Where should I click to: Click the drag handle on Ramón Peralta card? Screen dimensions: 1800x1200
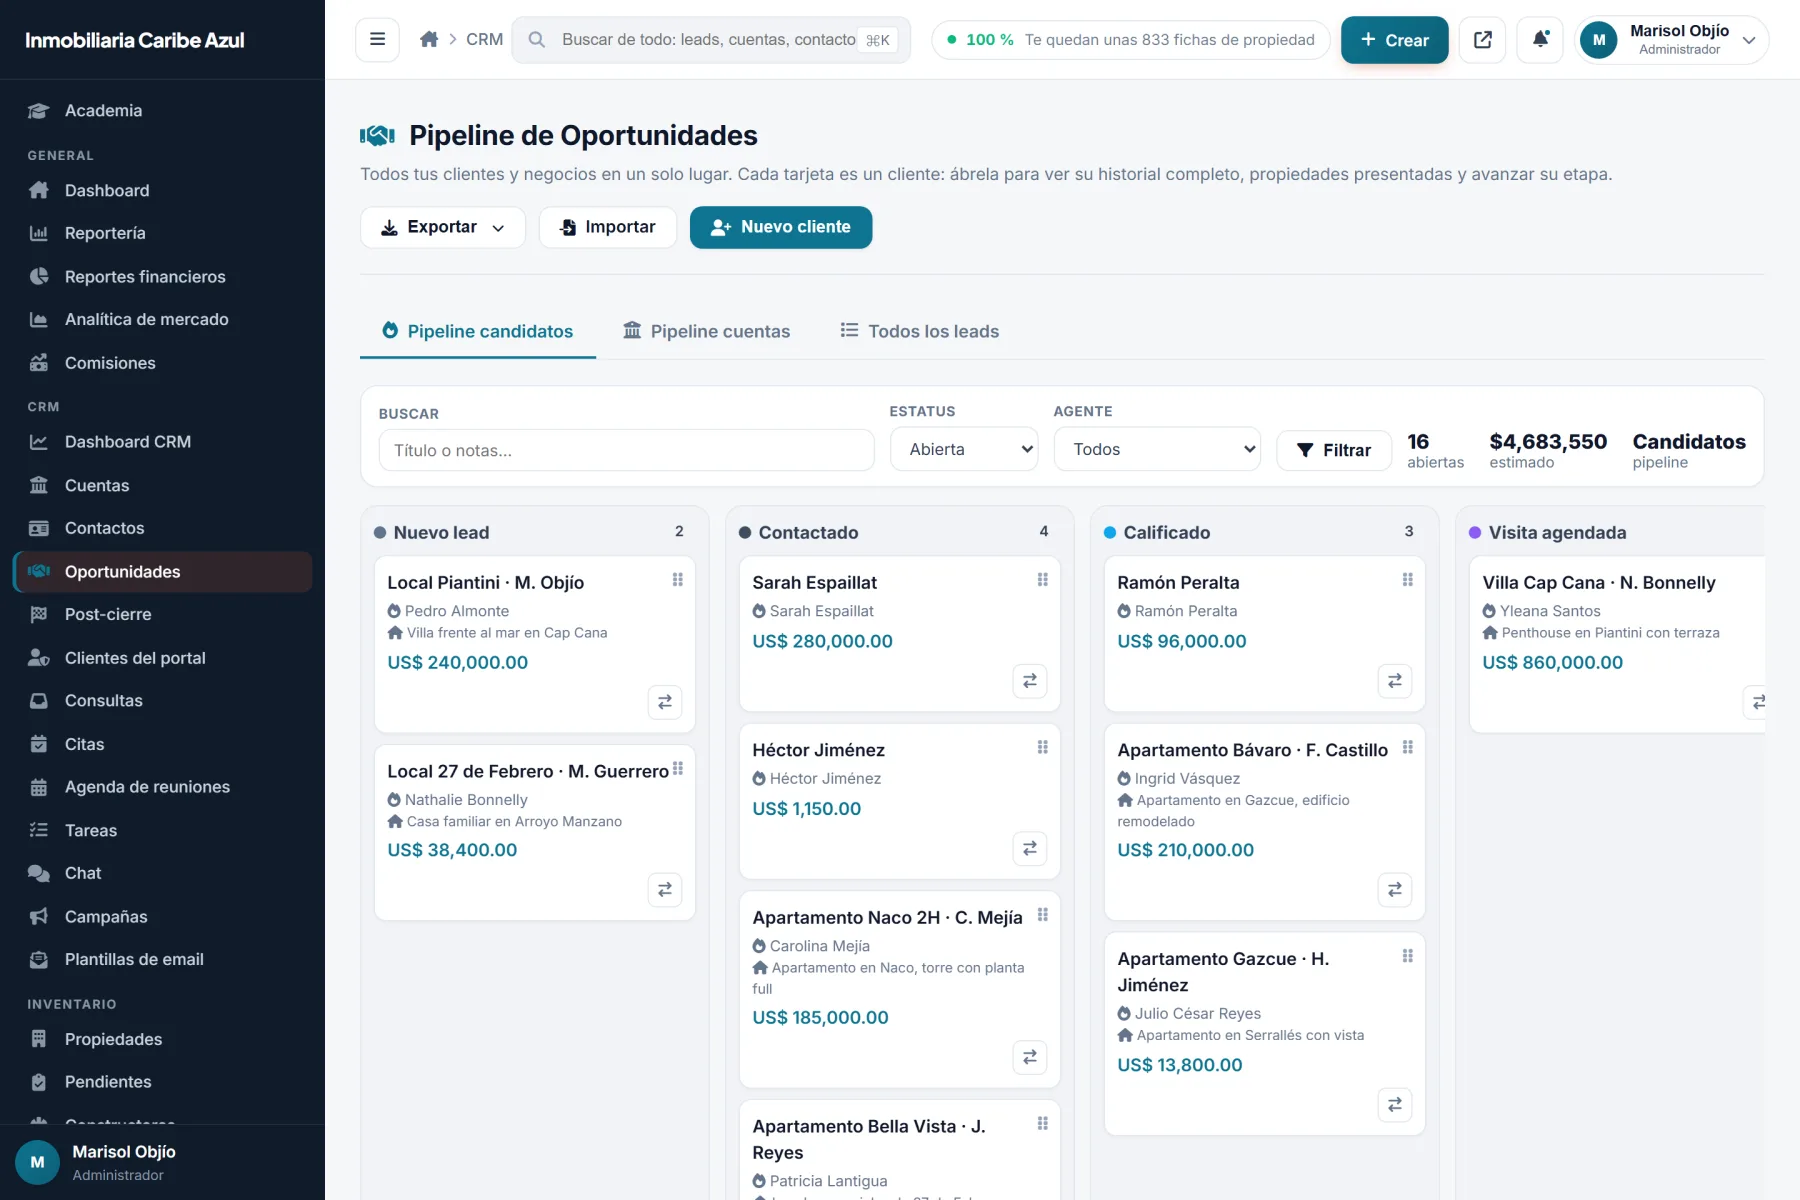[x=1407, y=580]
